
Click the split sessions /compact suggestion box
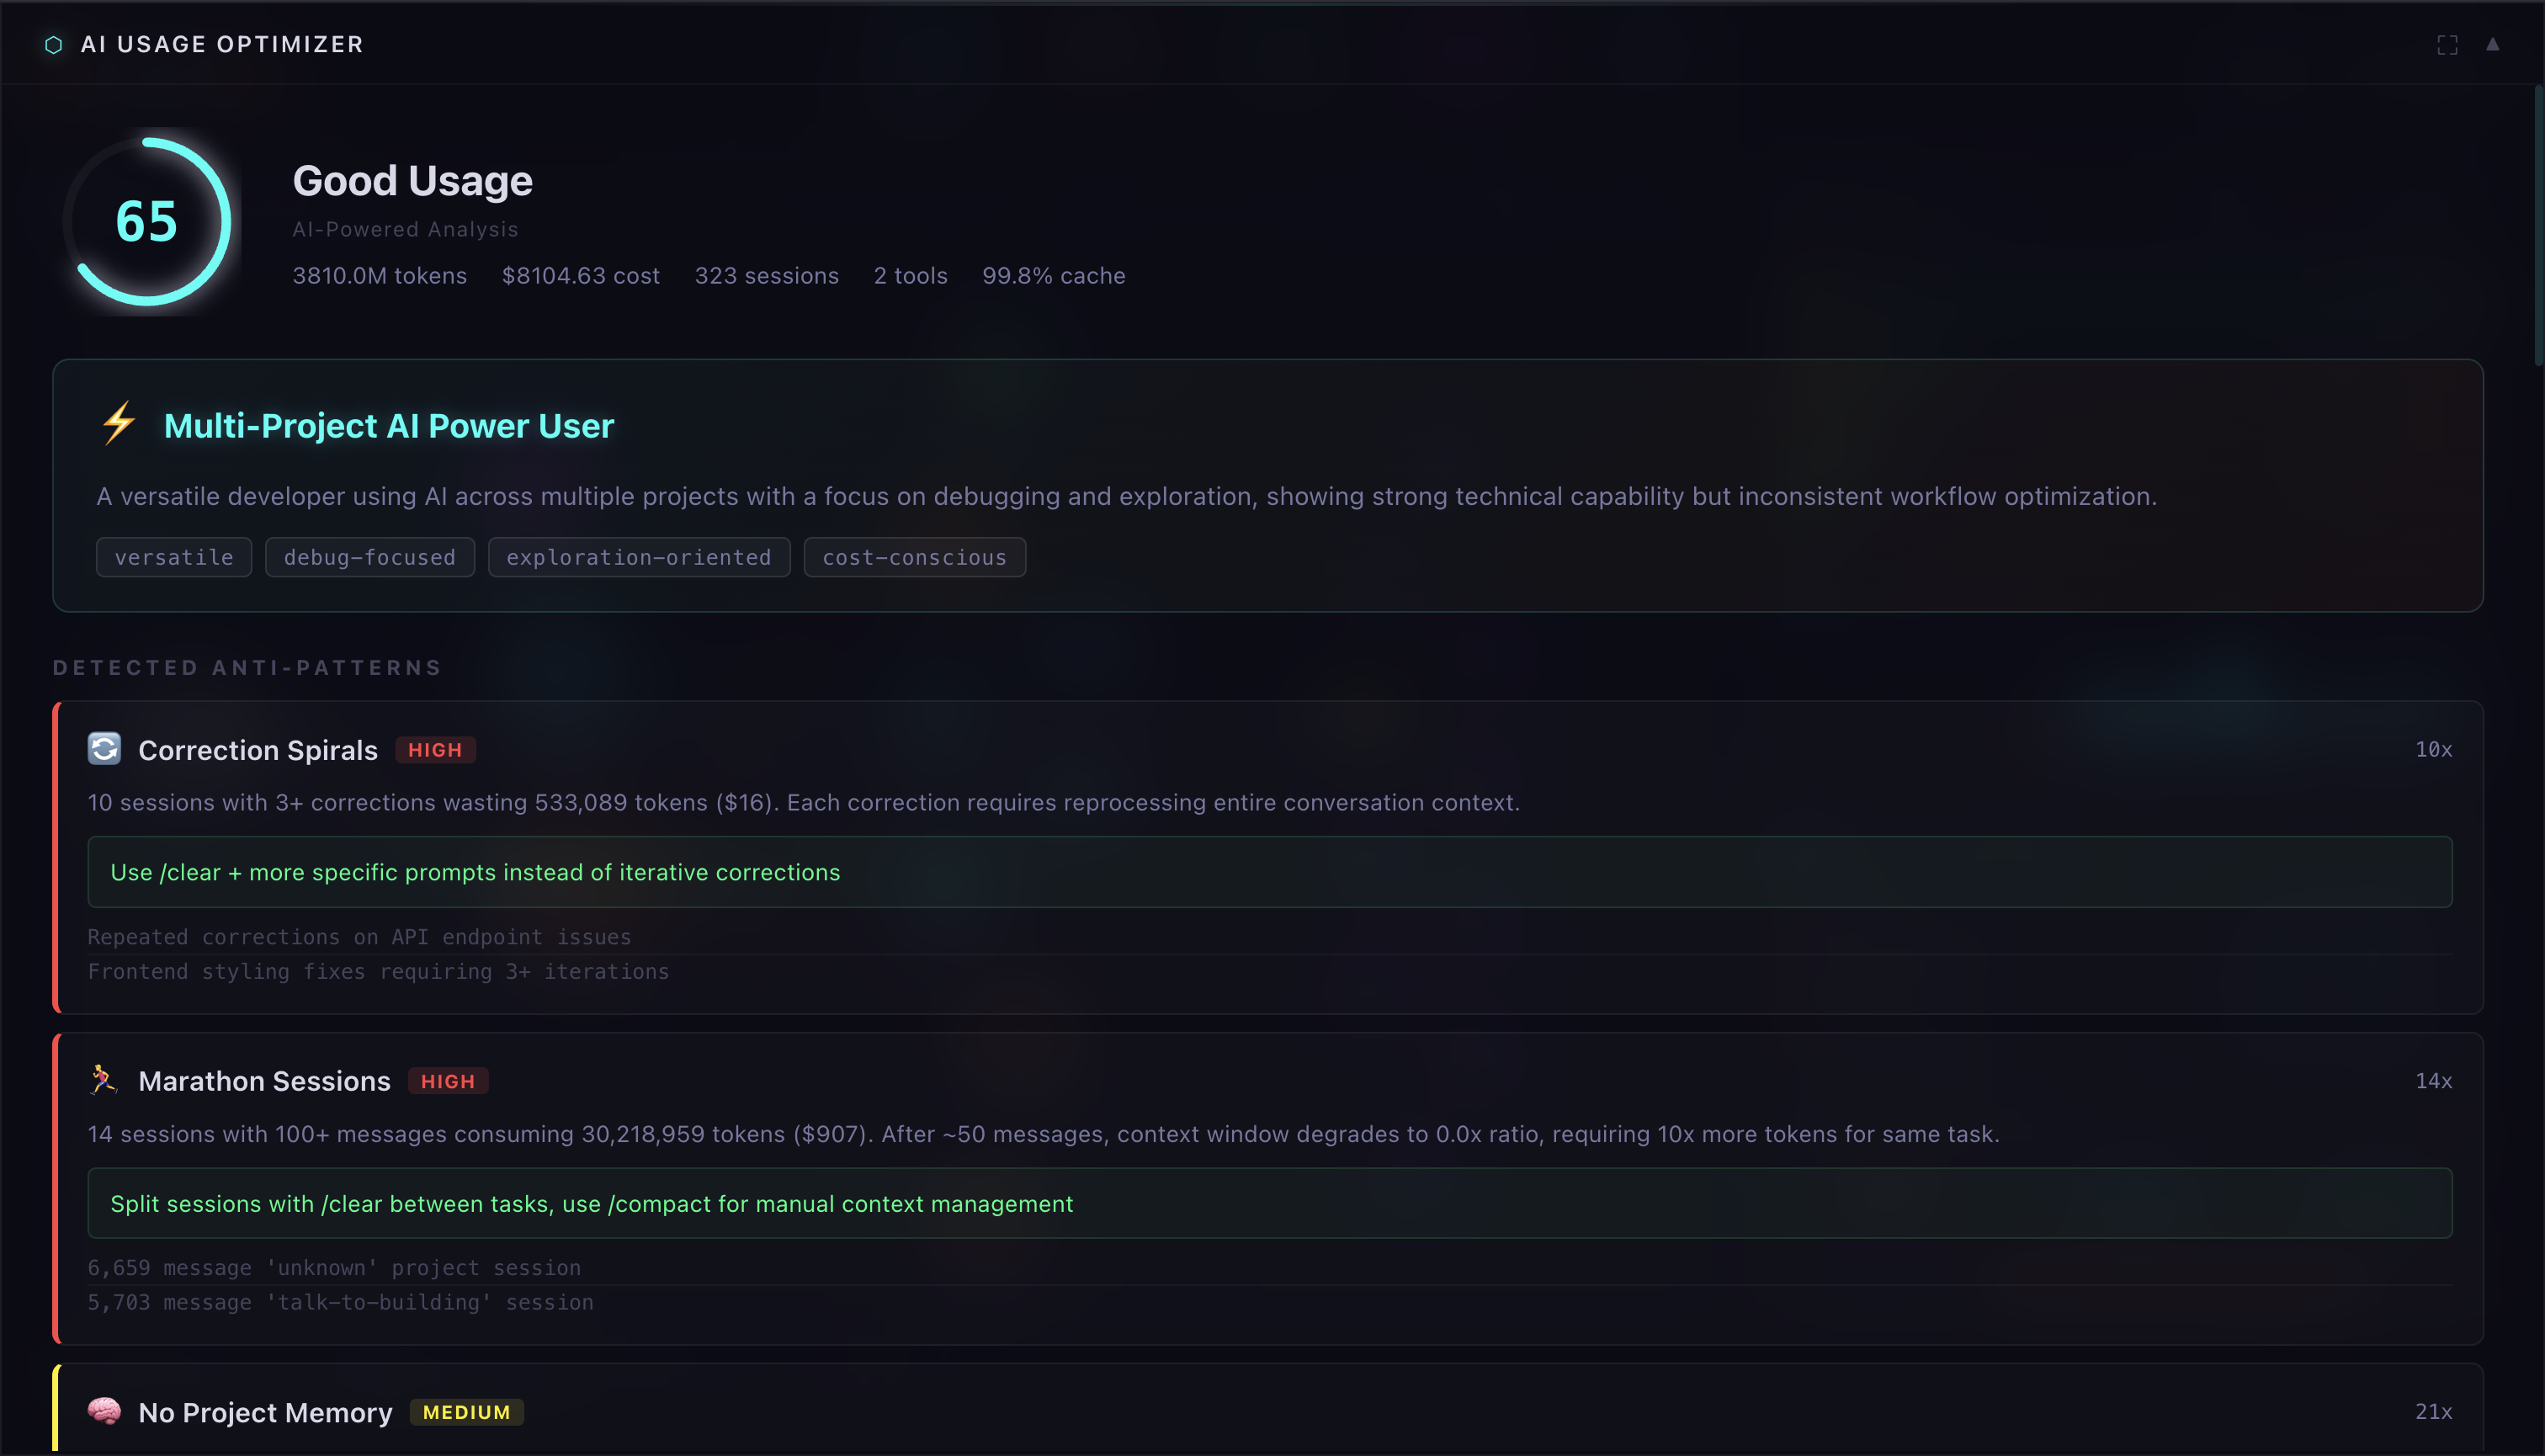point(1269,1203)
